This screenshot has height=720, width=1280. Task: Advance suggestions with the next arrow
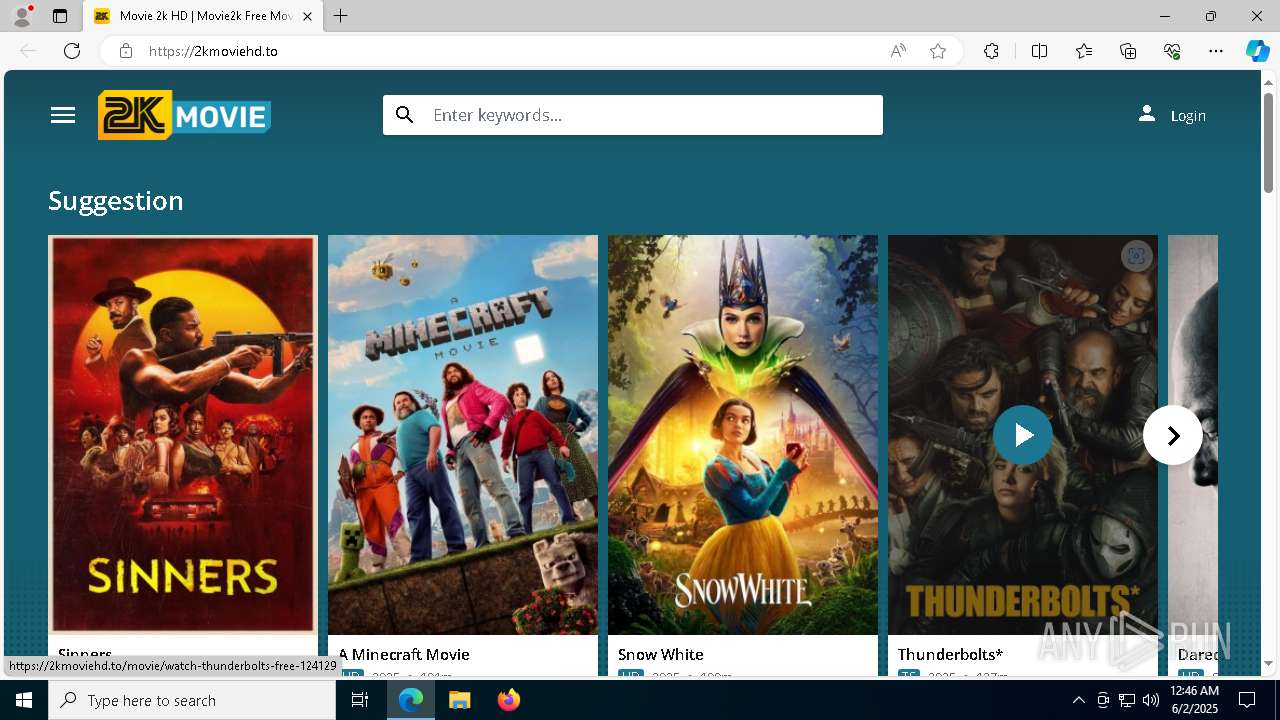(1172, 435)
